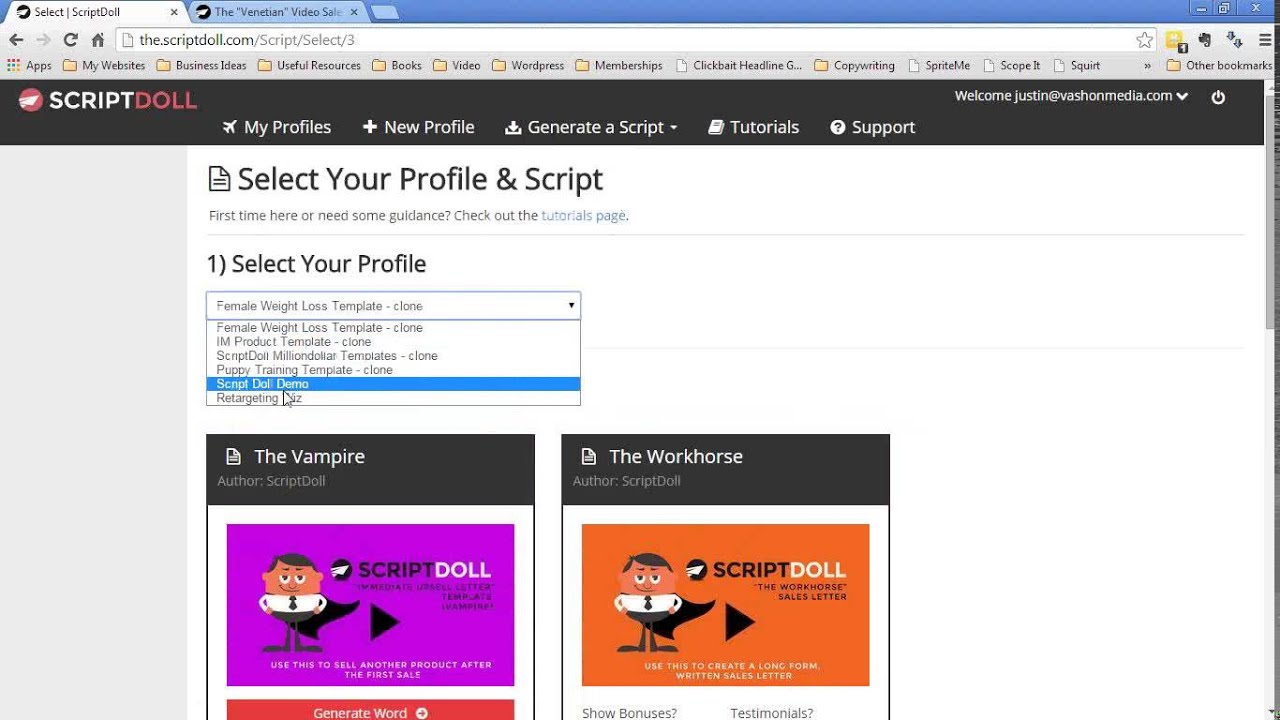1280x720 pixels.
Task: Open Support page
Action: click(x=873, y=127)
